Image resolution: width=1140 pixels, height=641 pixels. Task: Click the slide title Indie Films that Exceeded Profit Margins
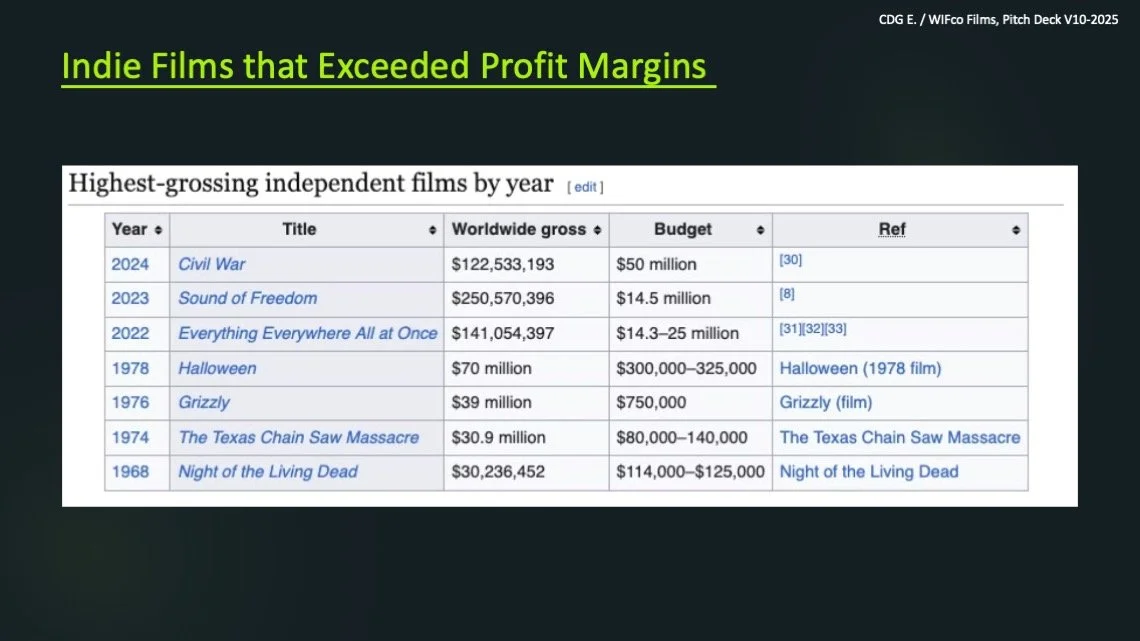[x=384, y=65]
